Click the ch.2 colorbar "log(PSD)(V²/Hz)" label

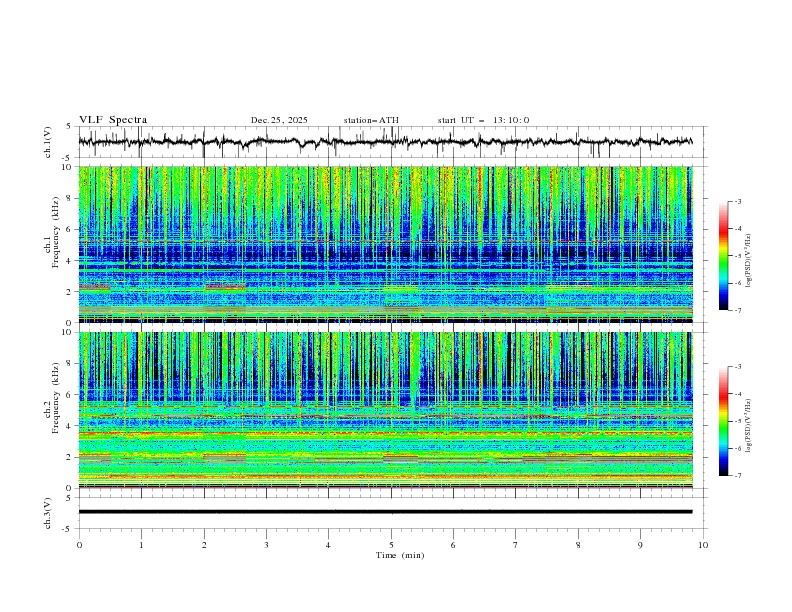coord(748,425)
